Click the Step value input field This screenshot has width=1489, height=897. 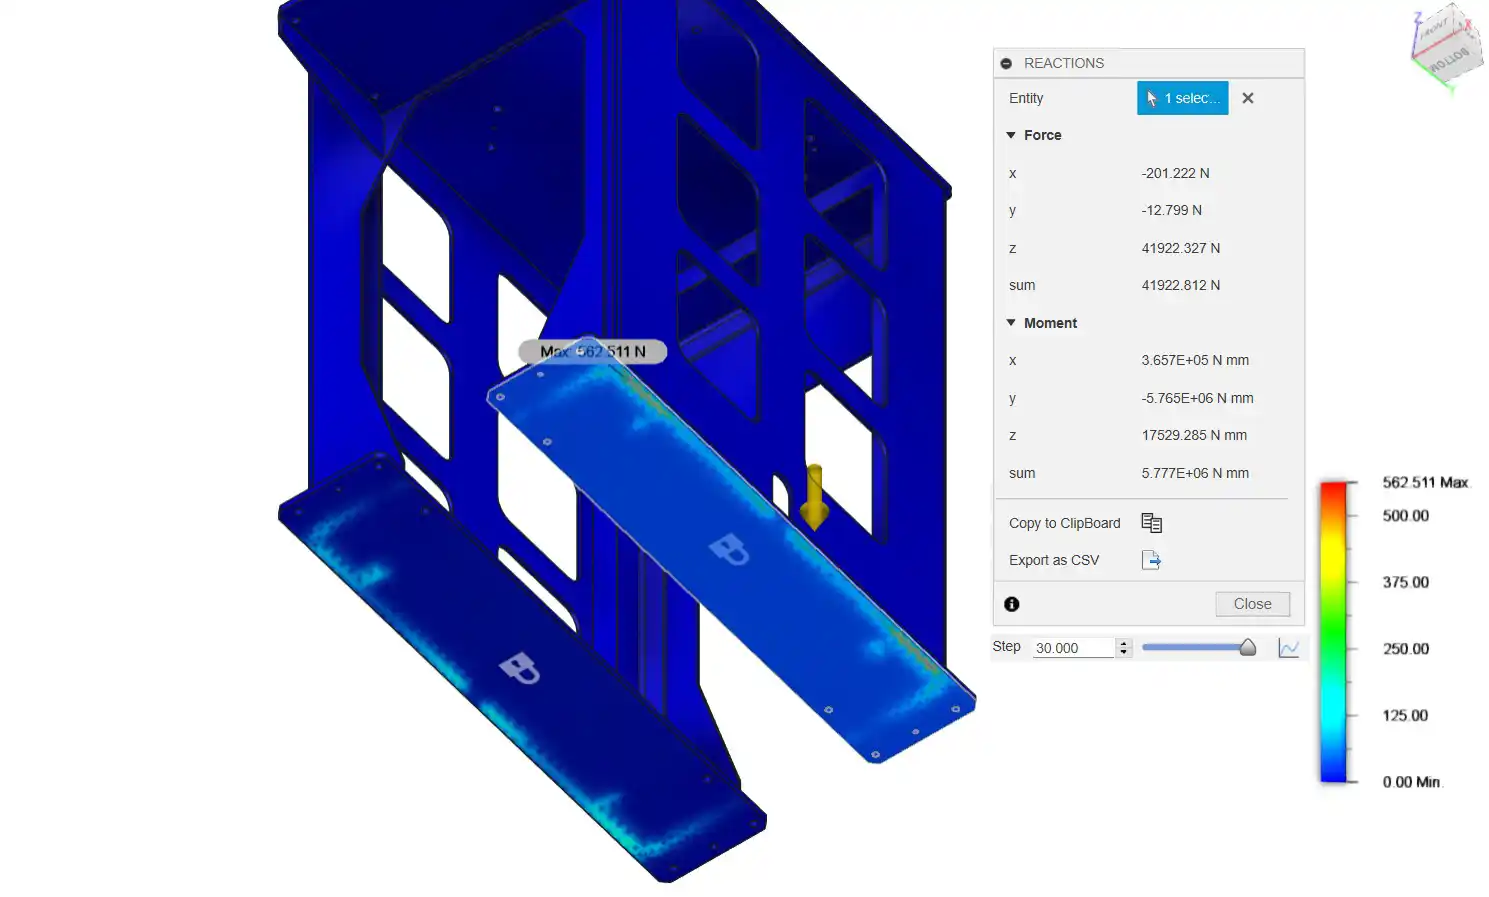[x=1072, y=648]
